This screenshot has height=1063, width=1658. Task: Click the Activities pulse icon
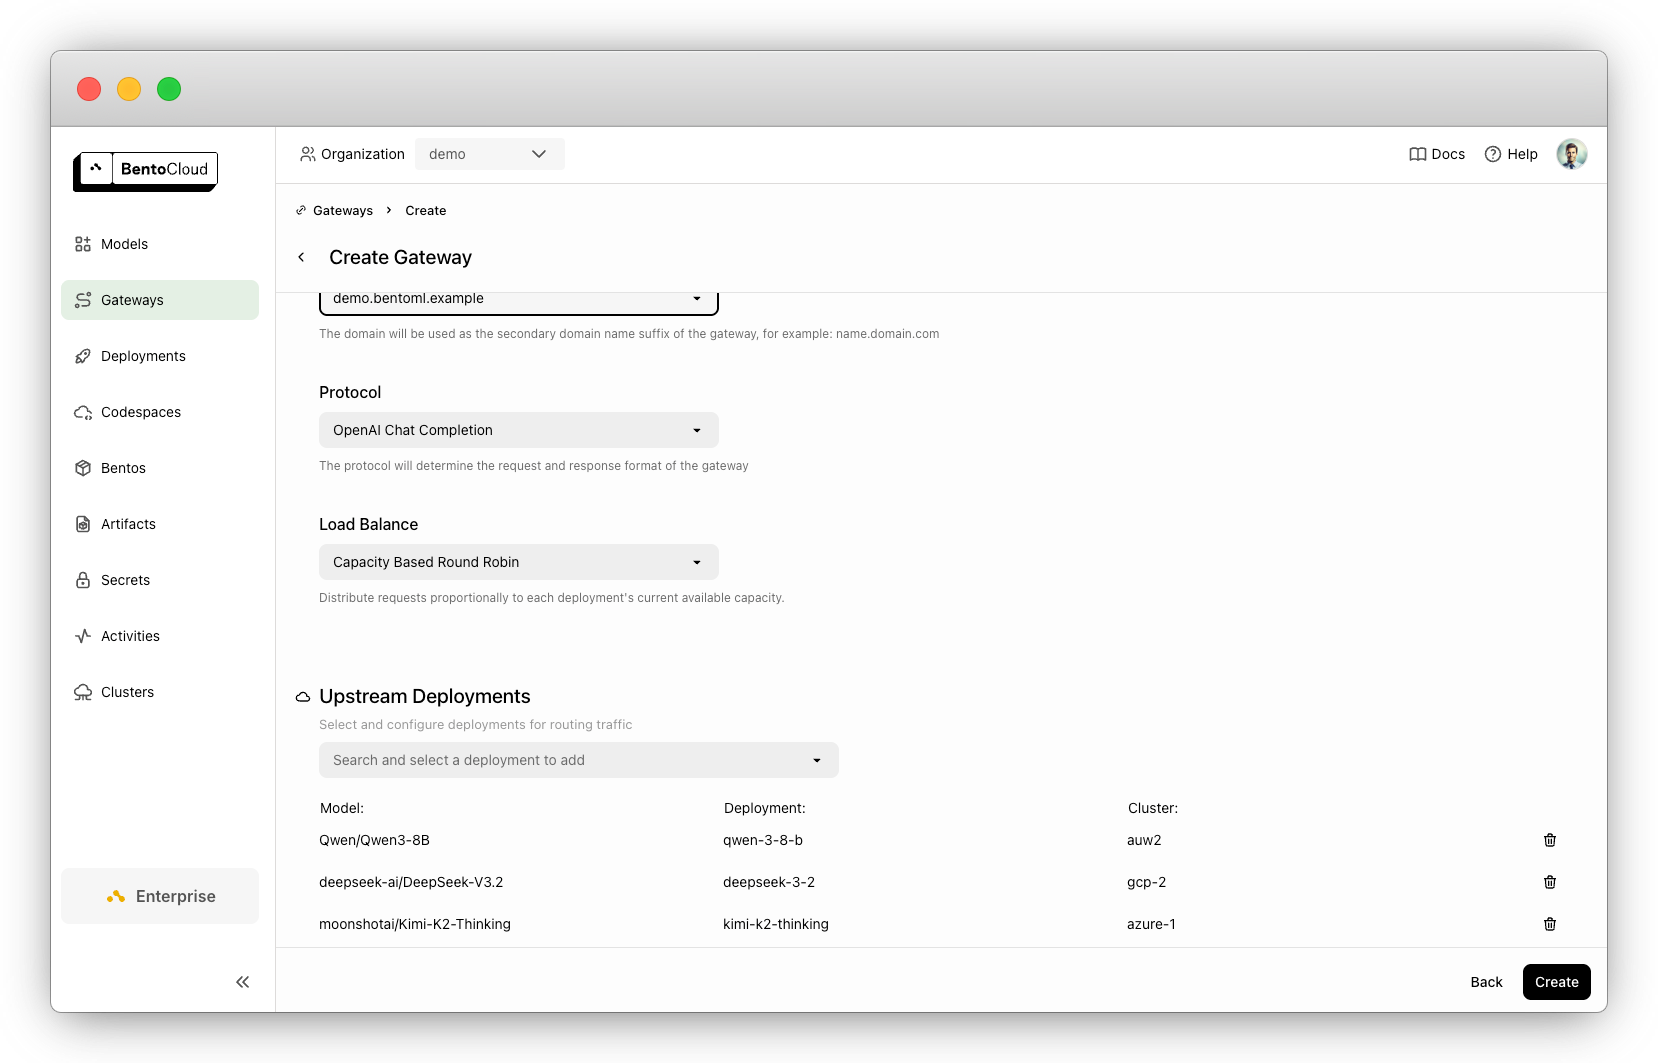pos(83,636)
